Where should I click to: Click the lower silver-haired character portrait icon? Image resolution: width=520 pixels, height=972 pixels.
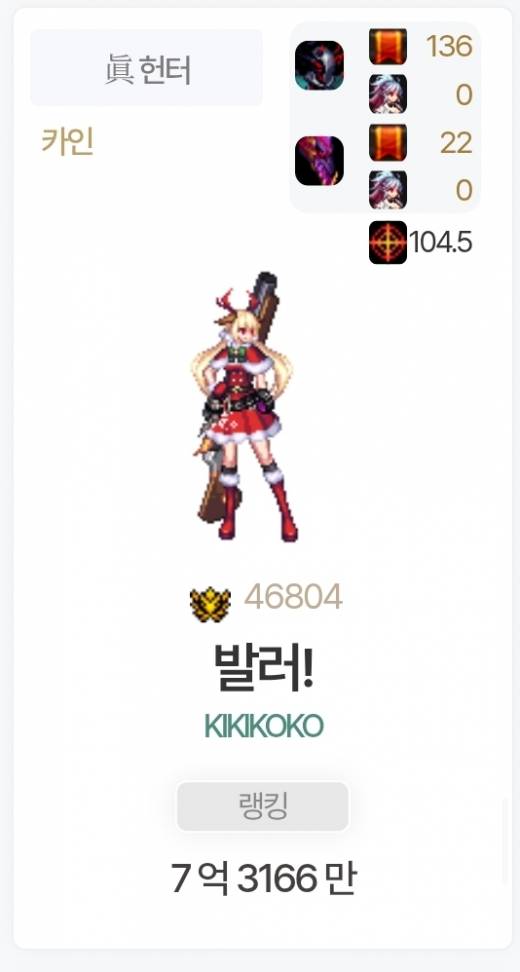[x=388, y=190]
